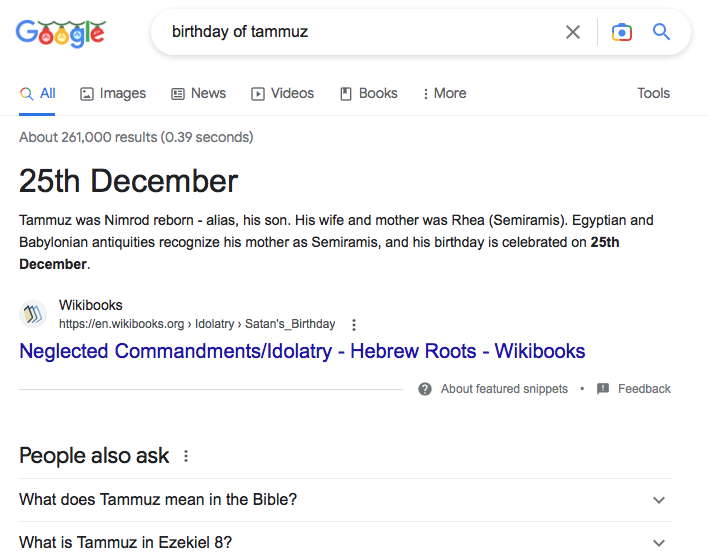This screenshot has width=708, height=558.
Task: Open three-dot menu next to Wikibooks URL
Action: 354,324
